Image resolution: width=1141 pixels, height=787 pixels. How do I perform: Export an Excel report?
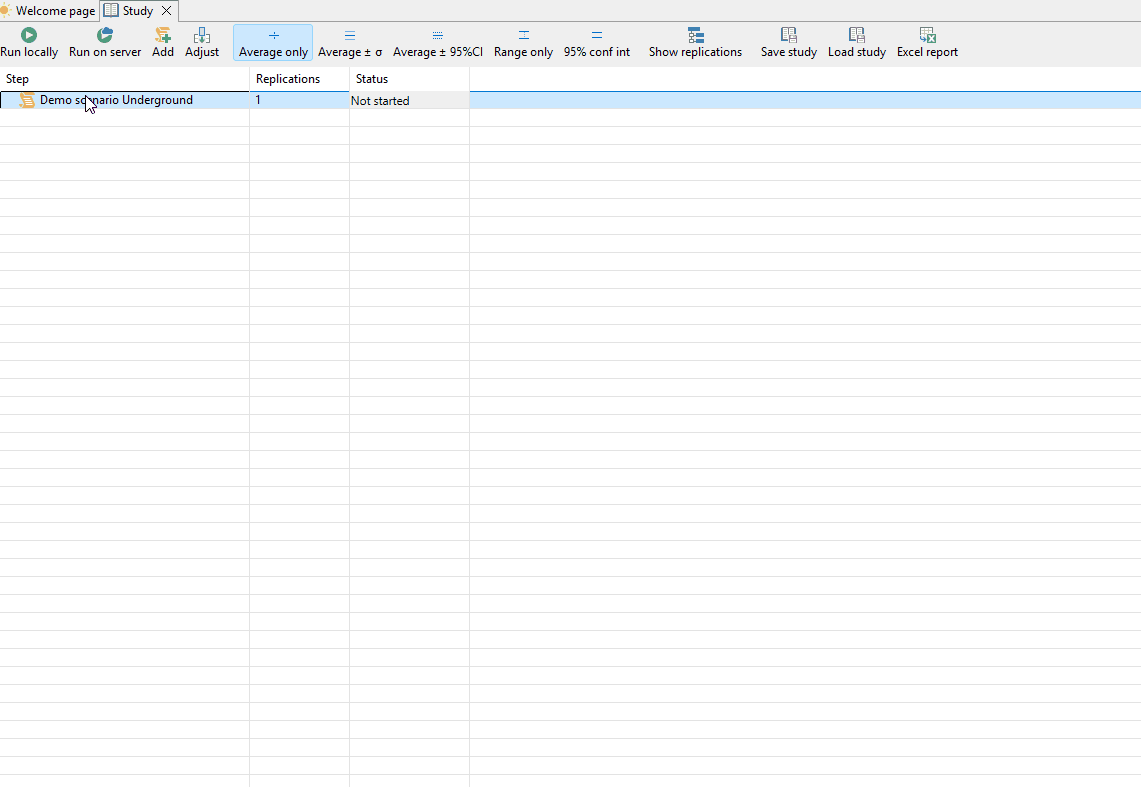tap(927, 43)
